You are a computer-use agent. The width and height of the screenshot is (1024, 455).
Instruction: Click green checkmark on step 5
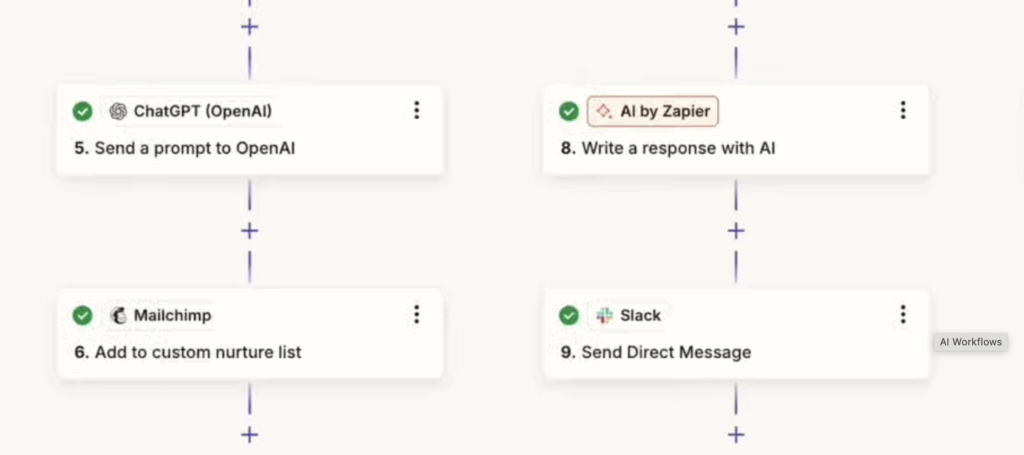point(83,111)
